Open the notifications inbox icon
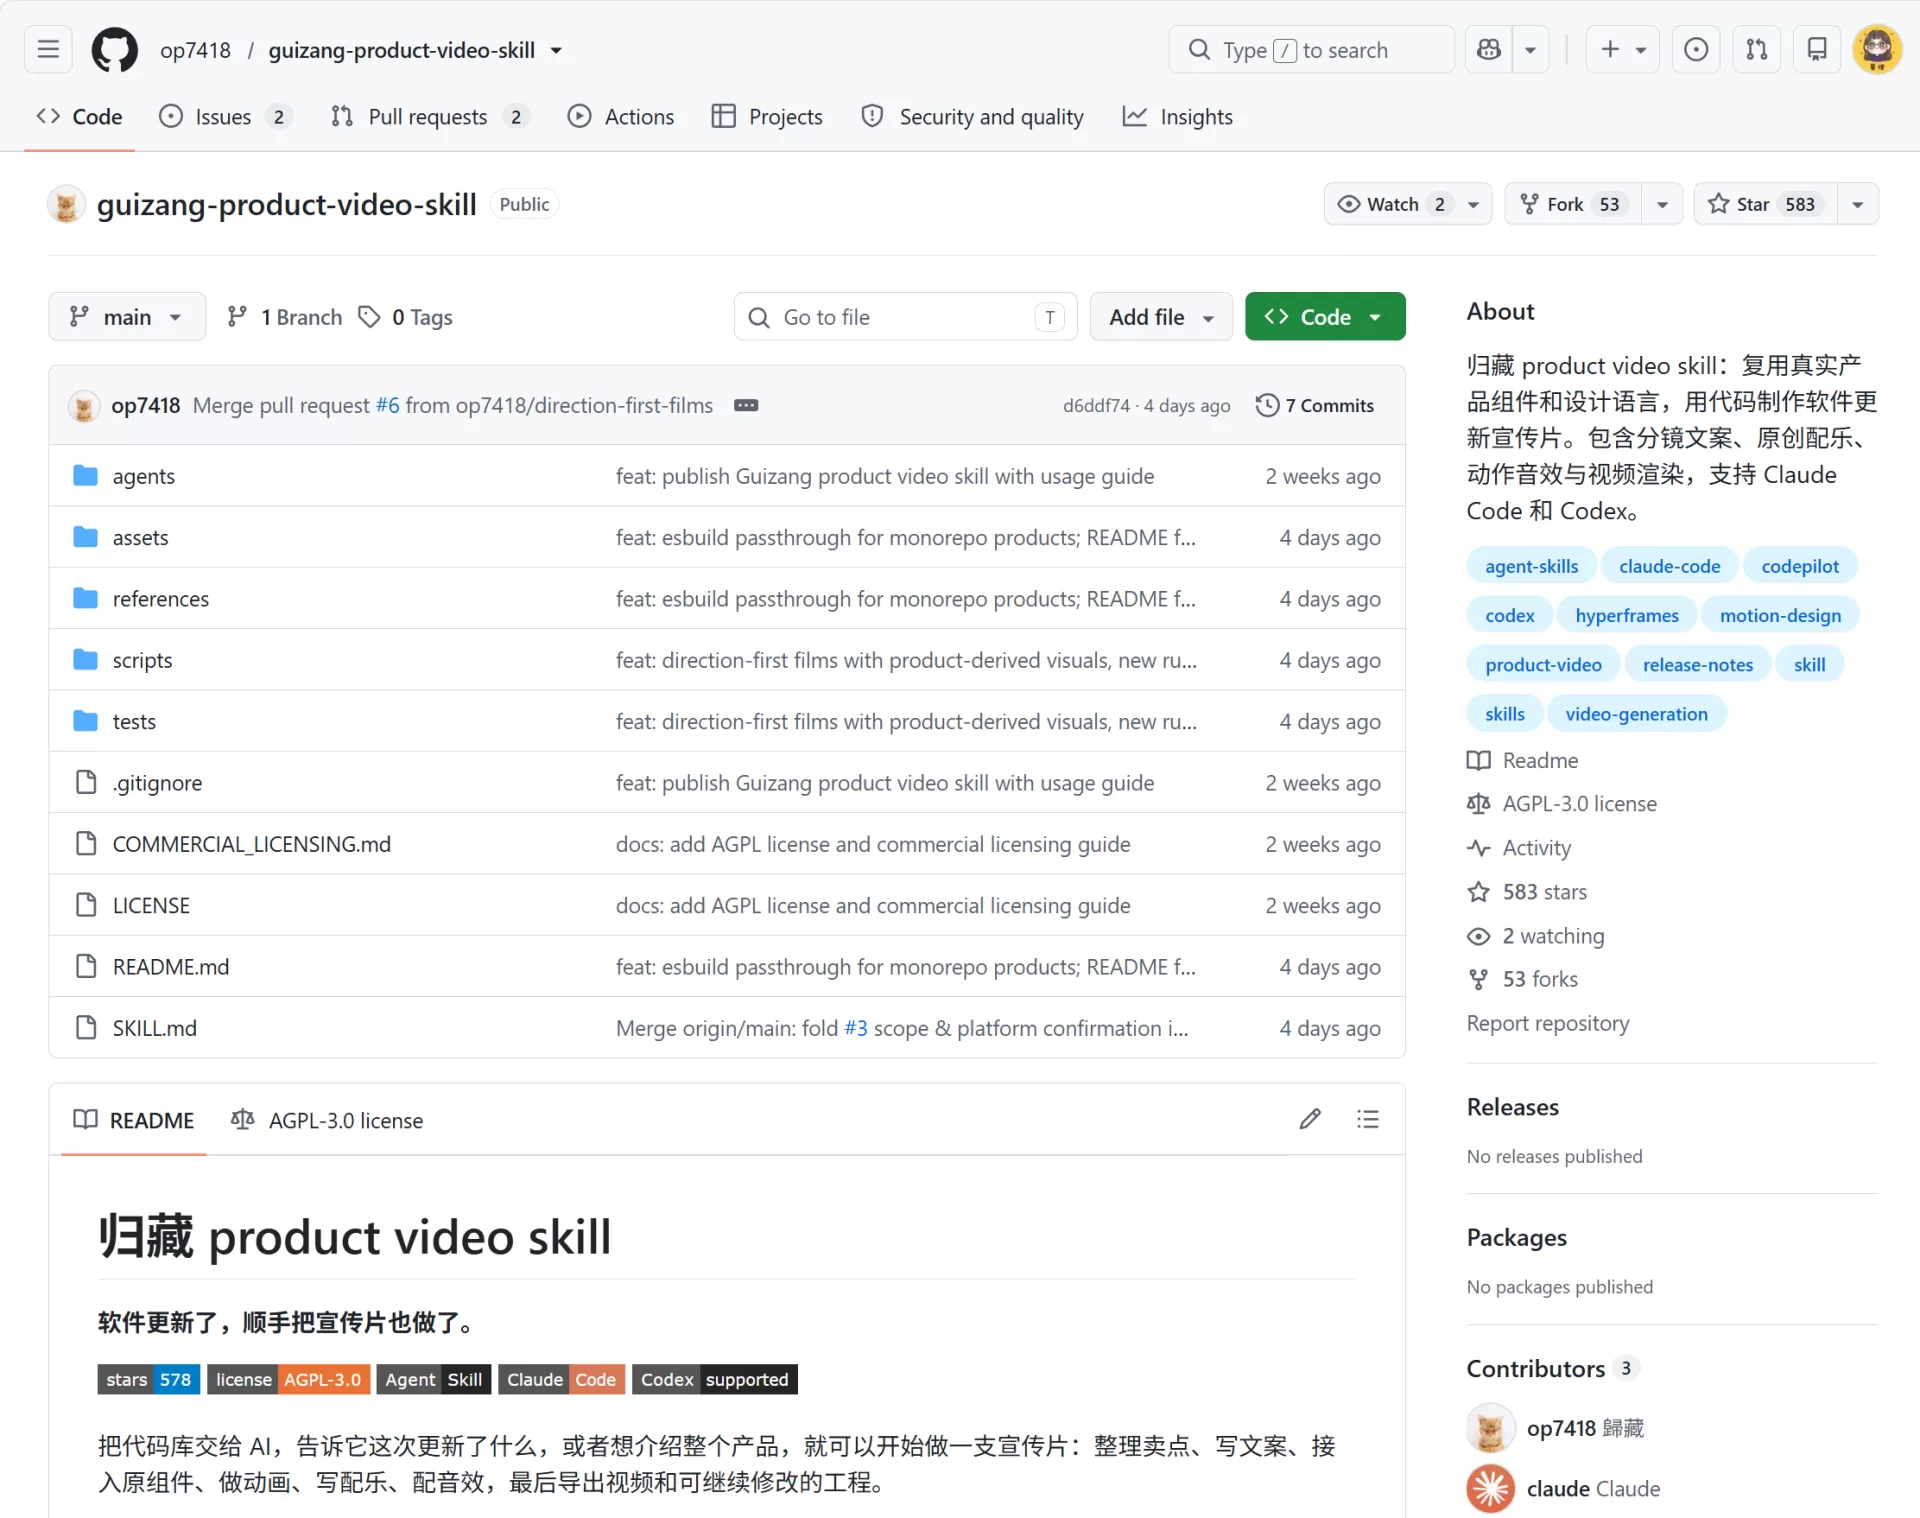This screenshot has width=1920, height=1518. (1817, 49)
